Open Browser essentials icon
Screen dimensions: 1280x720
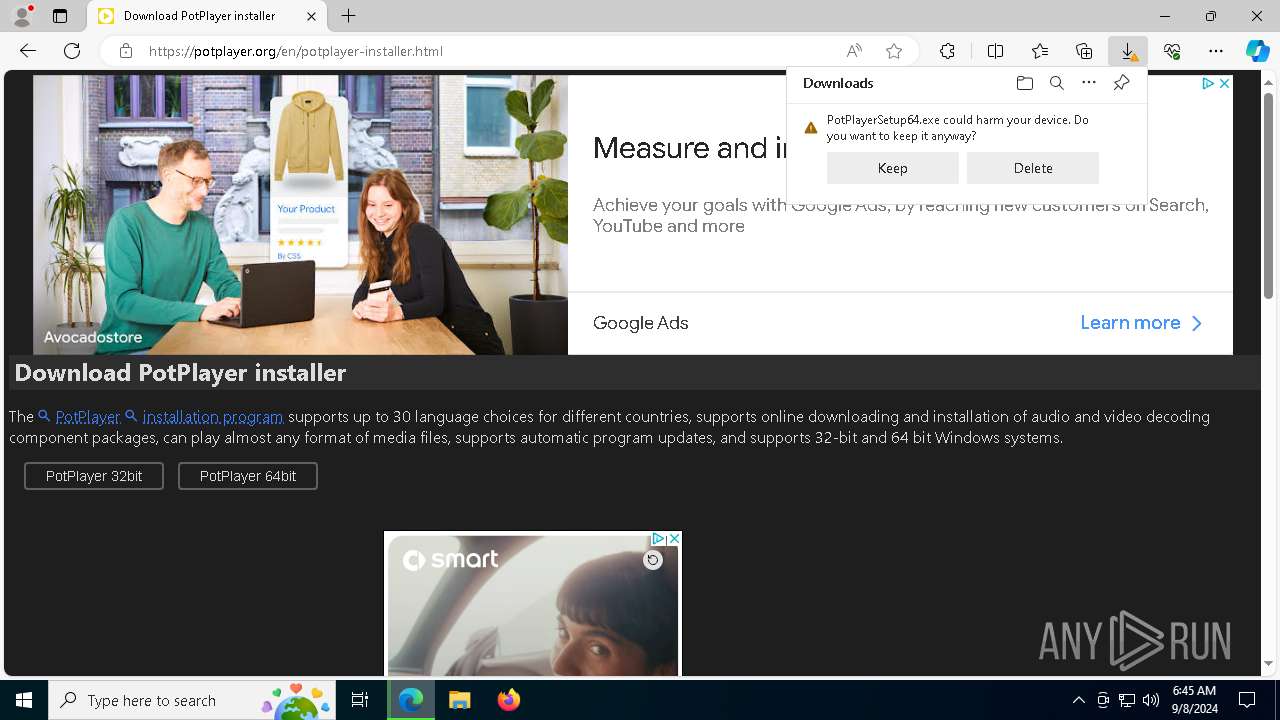tap(1172, 51)
